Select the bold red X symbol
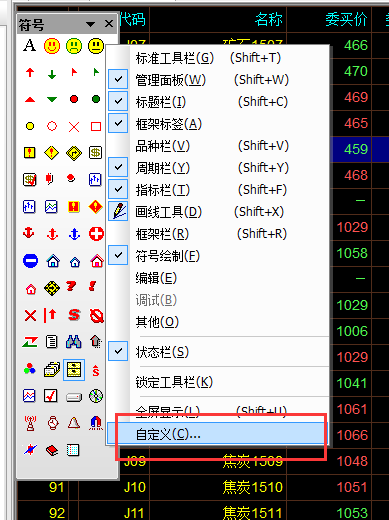This screenshot has width=389, height=520. tap(30, 315)
